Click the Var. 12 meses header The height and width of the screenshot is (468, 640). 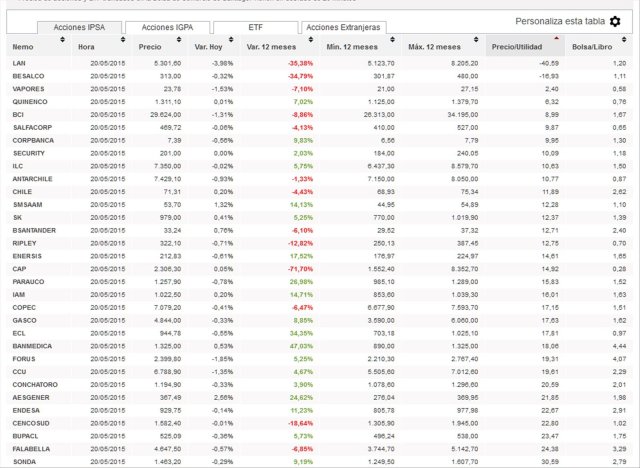pos(271,47)
